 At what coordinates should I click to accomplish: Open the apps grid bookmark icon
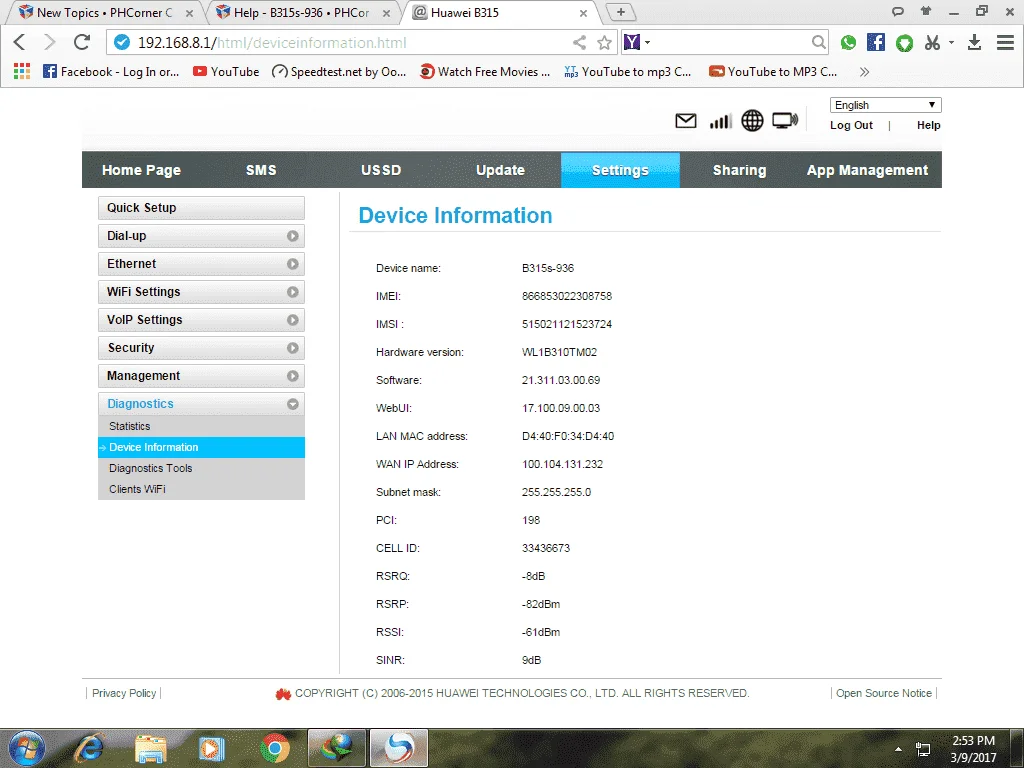click(x=22, y=71)
